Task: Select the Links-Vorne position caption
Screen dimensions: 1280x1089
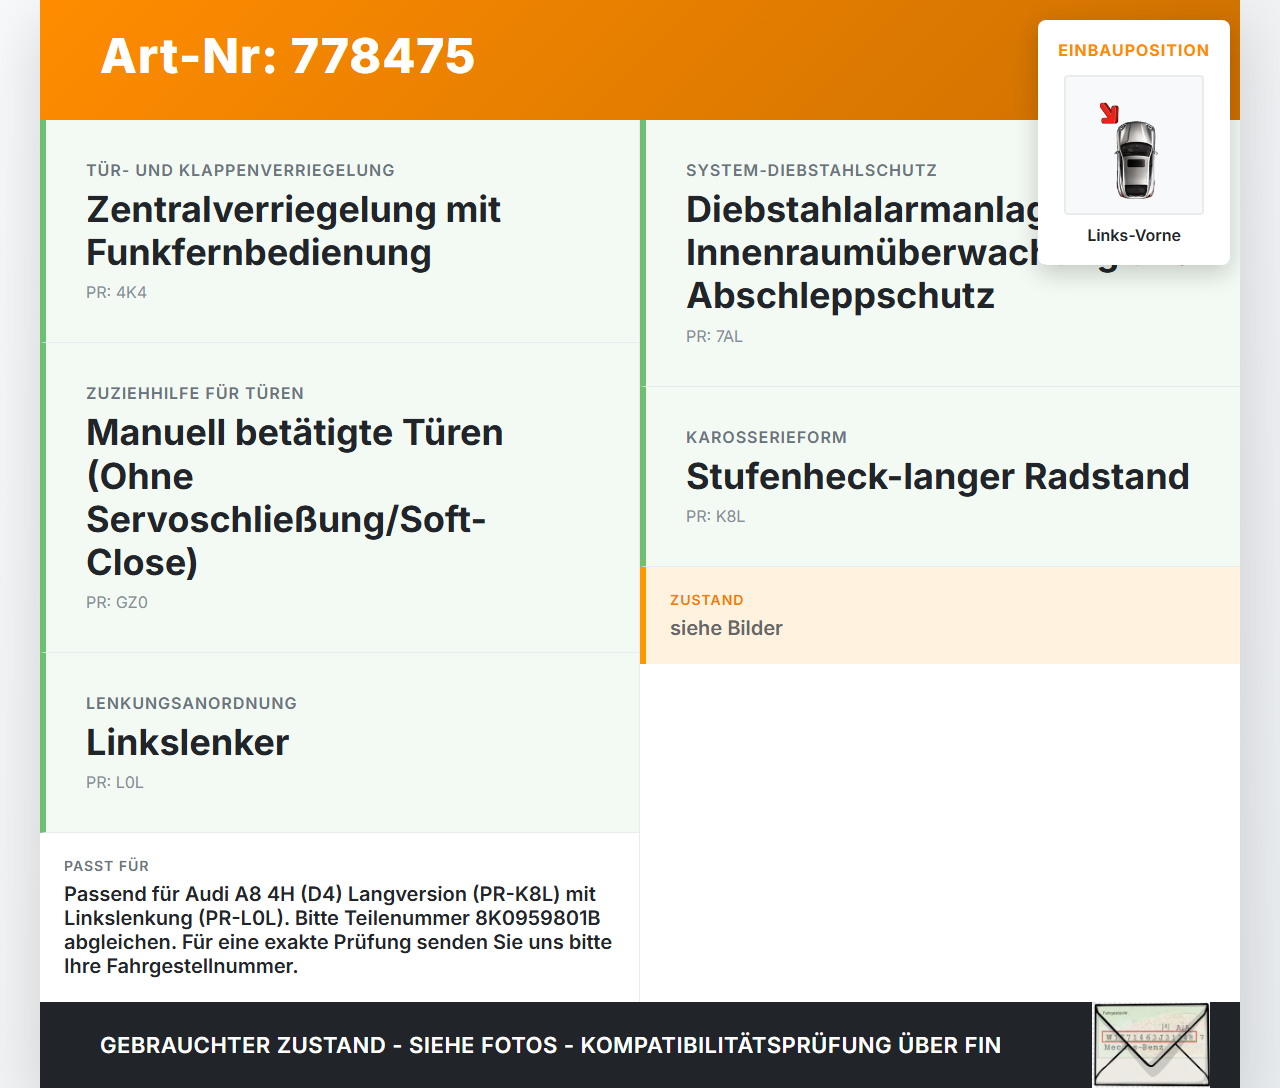Action: [x=1134, y=235]
